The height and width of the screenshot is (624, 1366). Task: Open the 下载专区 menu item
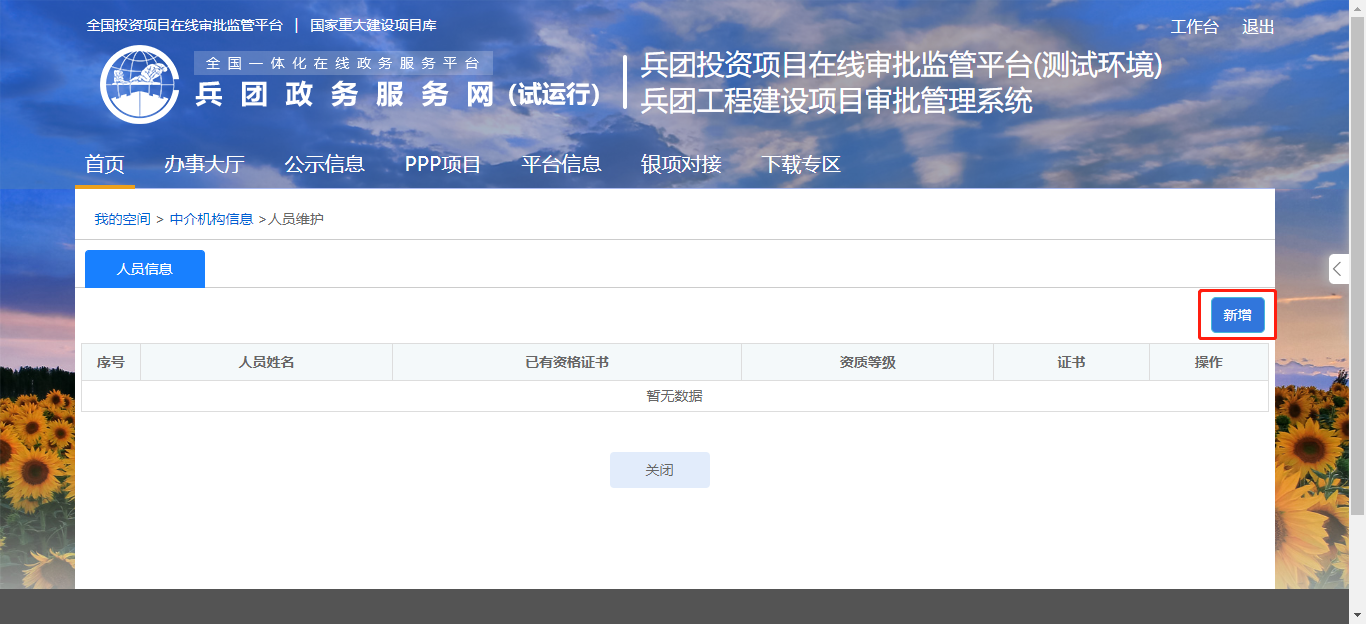click(x=801, y=165)
